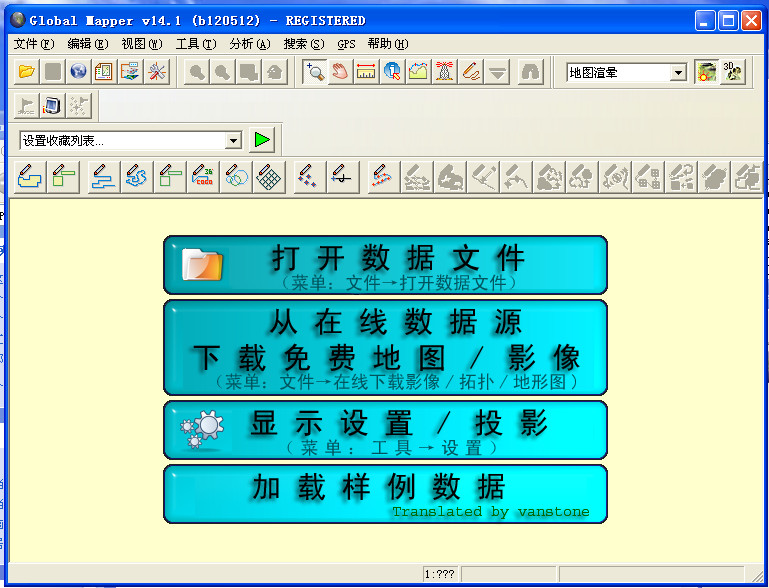Select the View Shed tower tool
This screenshot has height=588, width=769.
click(444, 72)
